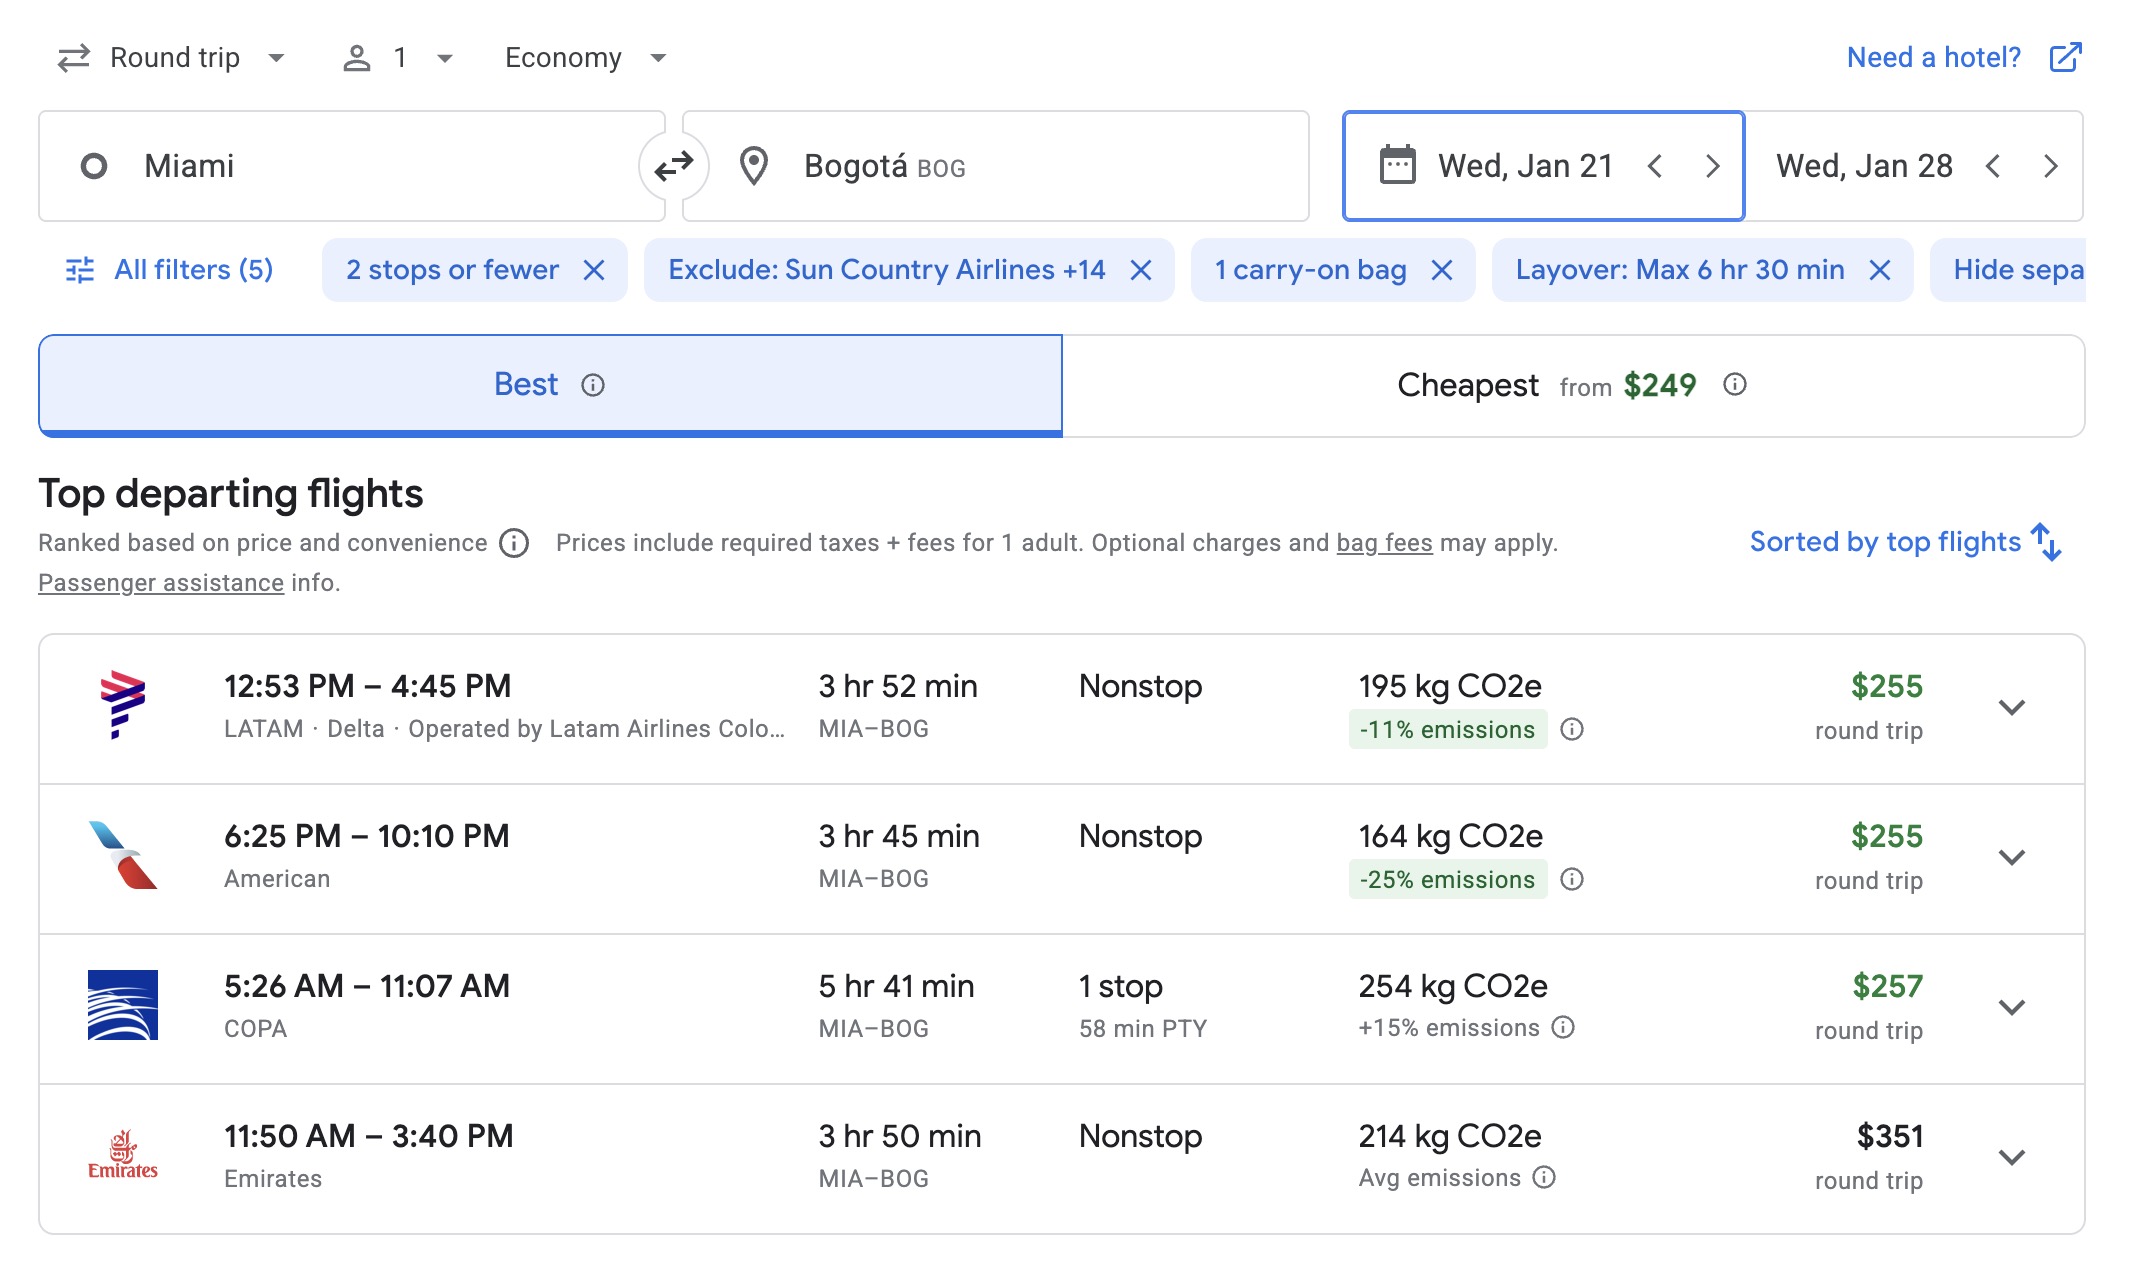Screen dimensions: 2142x1264
Task: Open the All filters panel icon
Action: pos(78,268)
